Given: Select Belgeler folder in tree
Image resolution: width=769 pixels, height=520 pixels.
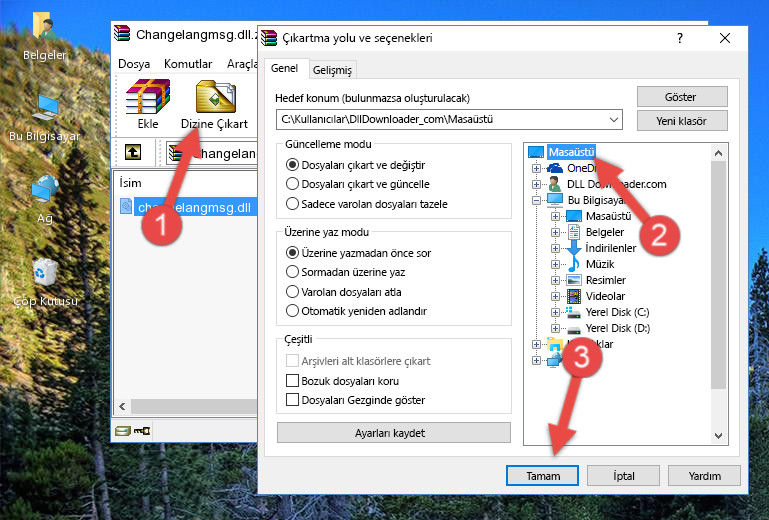Looking at the screenshot, I should [x=605, y=232].
